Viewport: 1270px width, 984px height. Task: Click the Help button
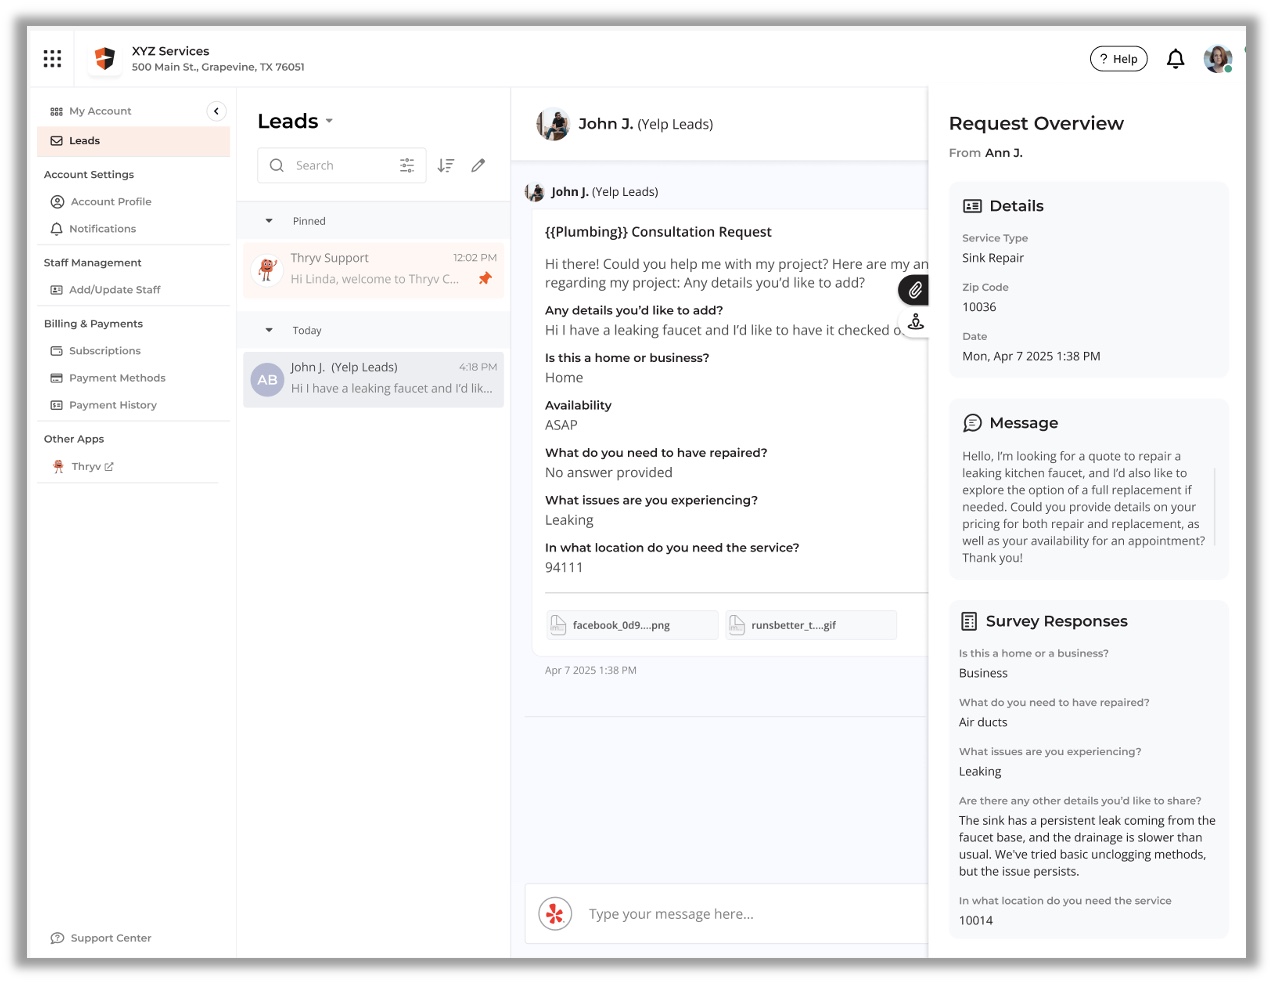[x=1118, y=59]
